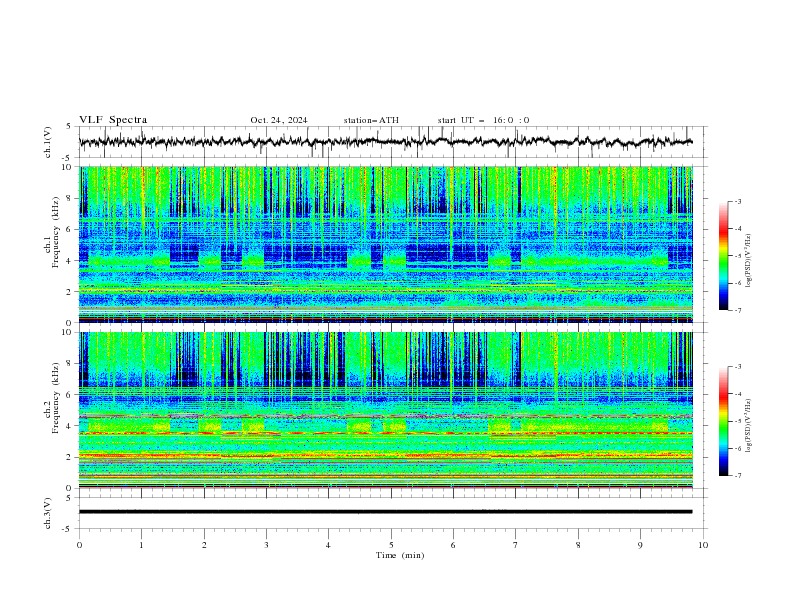This screenshot has width=792, height=612.
Task: Click time axis tick label "3"
Action: coord(266,545)
